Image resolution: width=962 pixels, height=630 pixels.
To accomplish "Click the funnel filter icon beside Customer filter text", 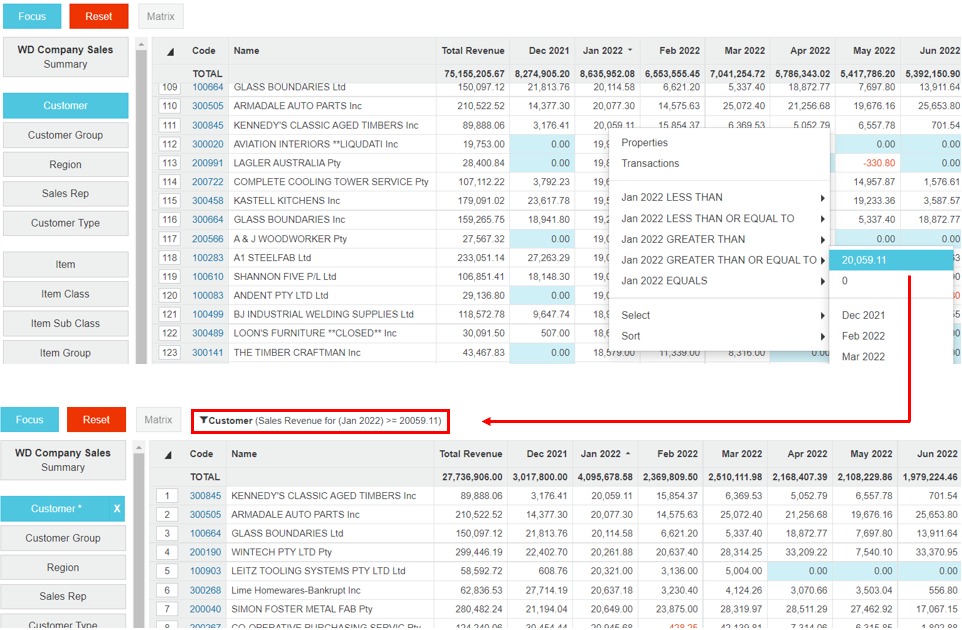I will coord(203,421).
